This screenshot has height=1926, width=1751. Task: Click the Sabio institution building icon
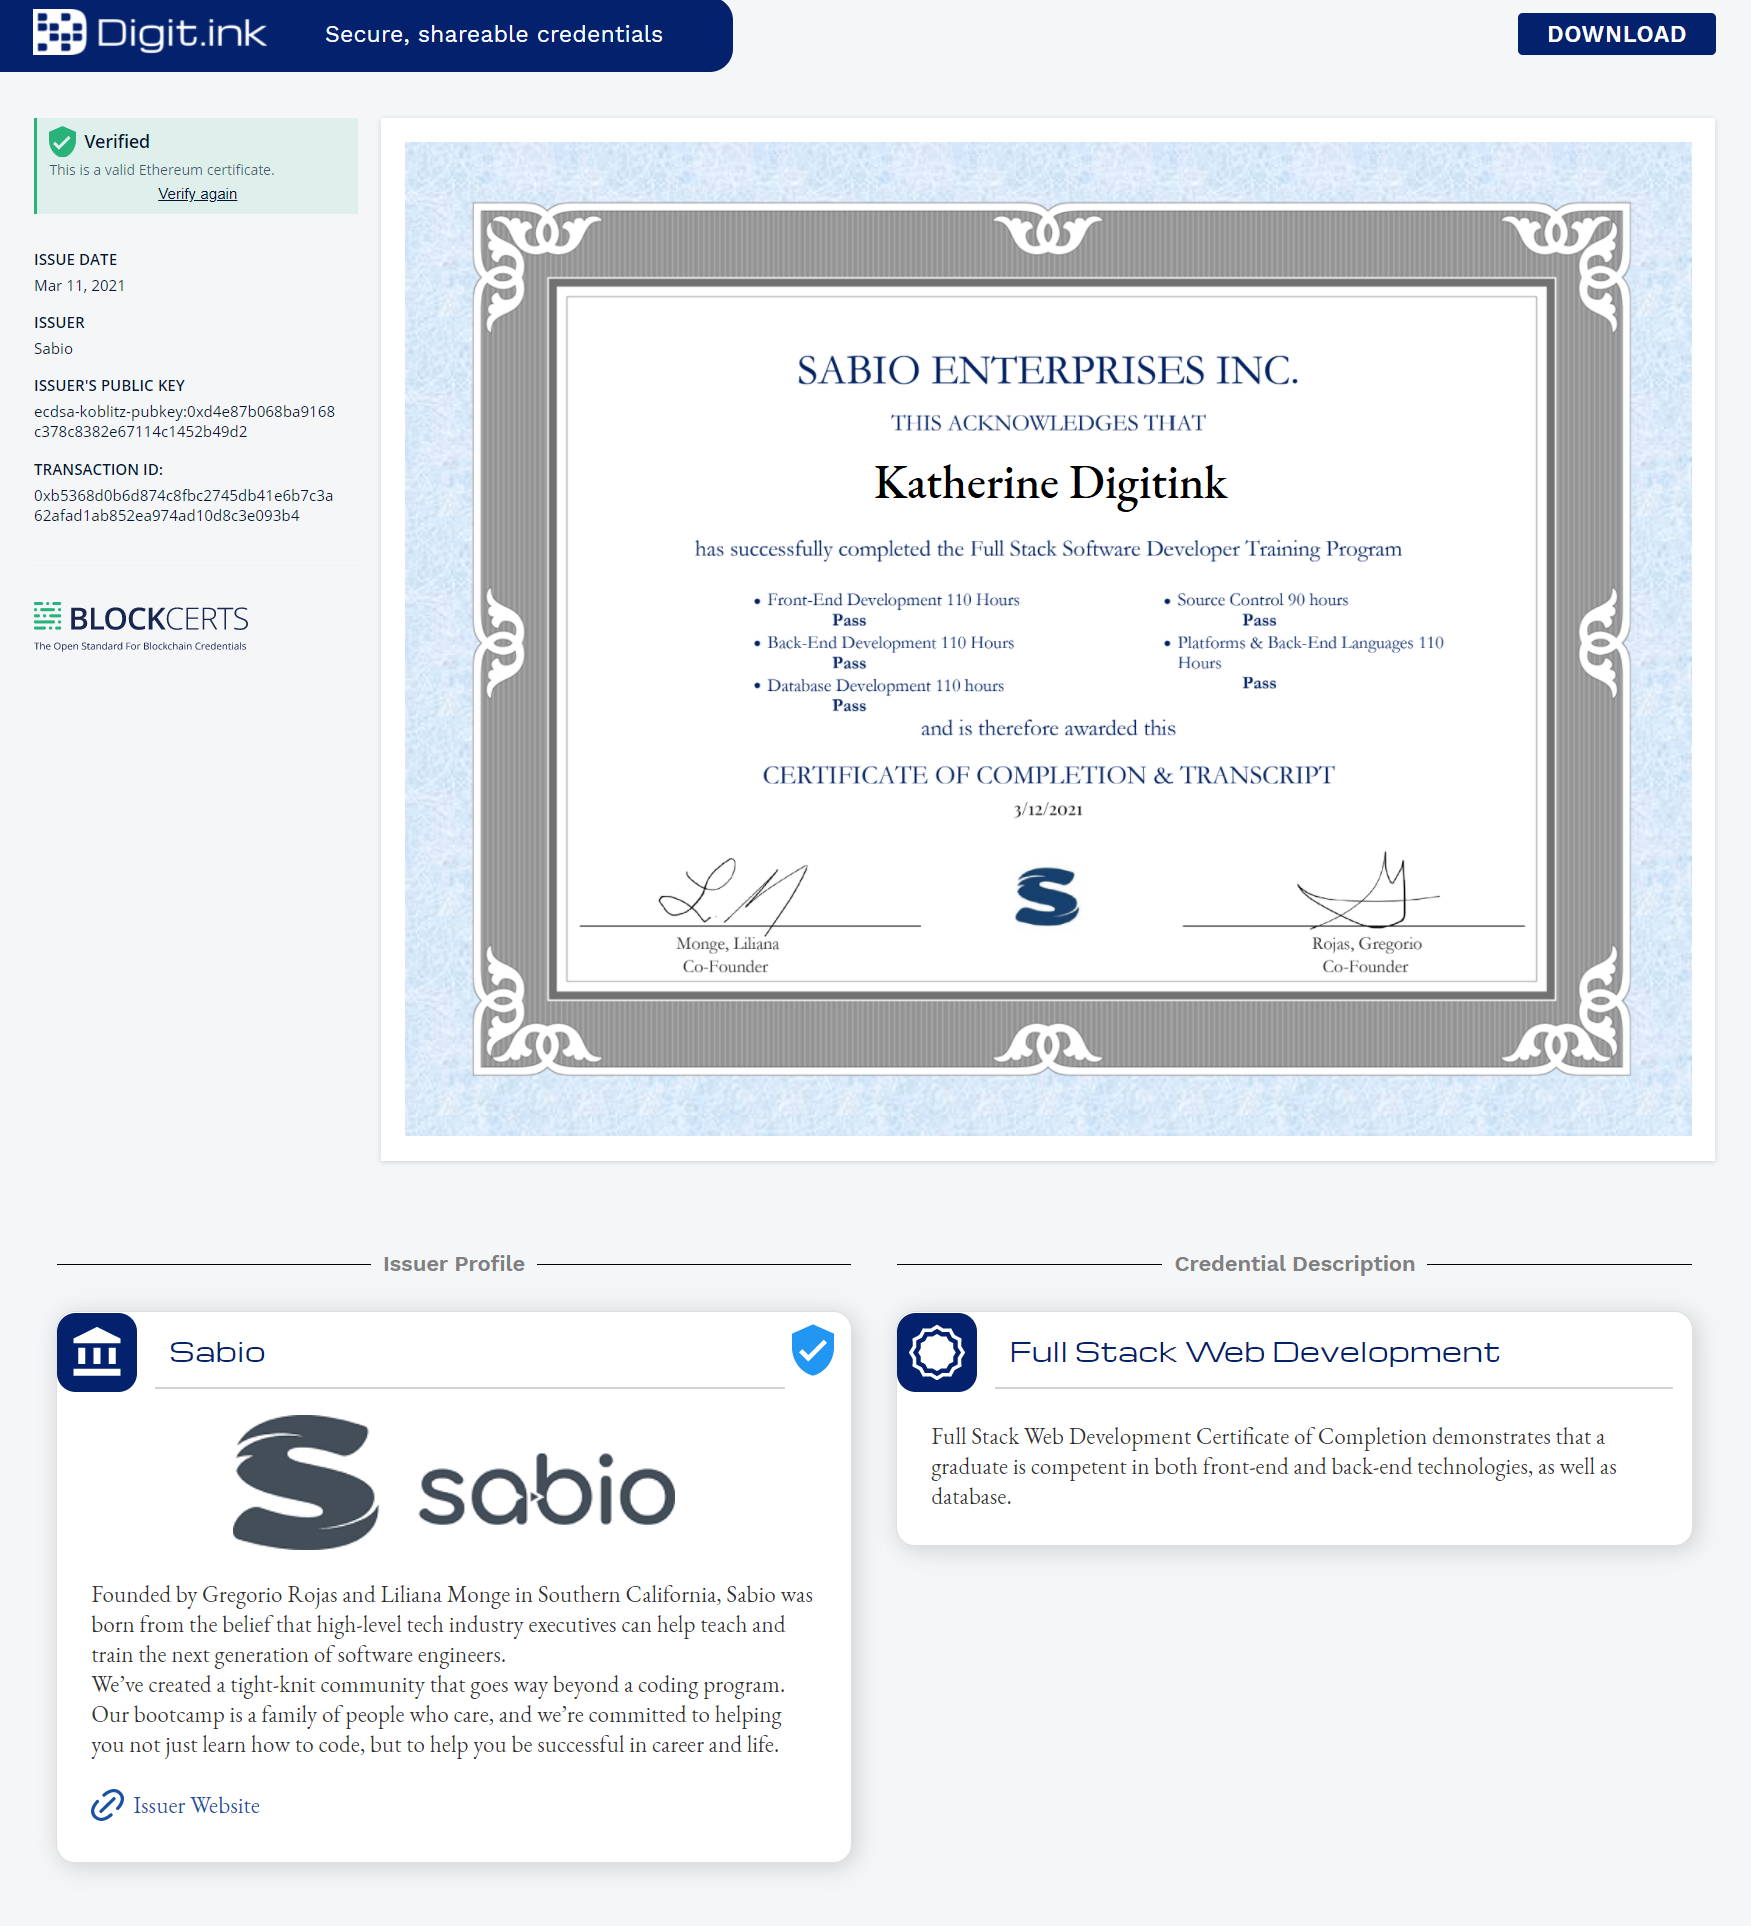[97, 1352]
